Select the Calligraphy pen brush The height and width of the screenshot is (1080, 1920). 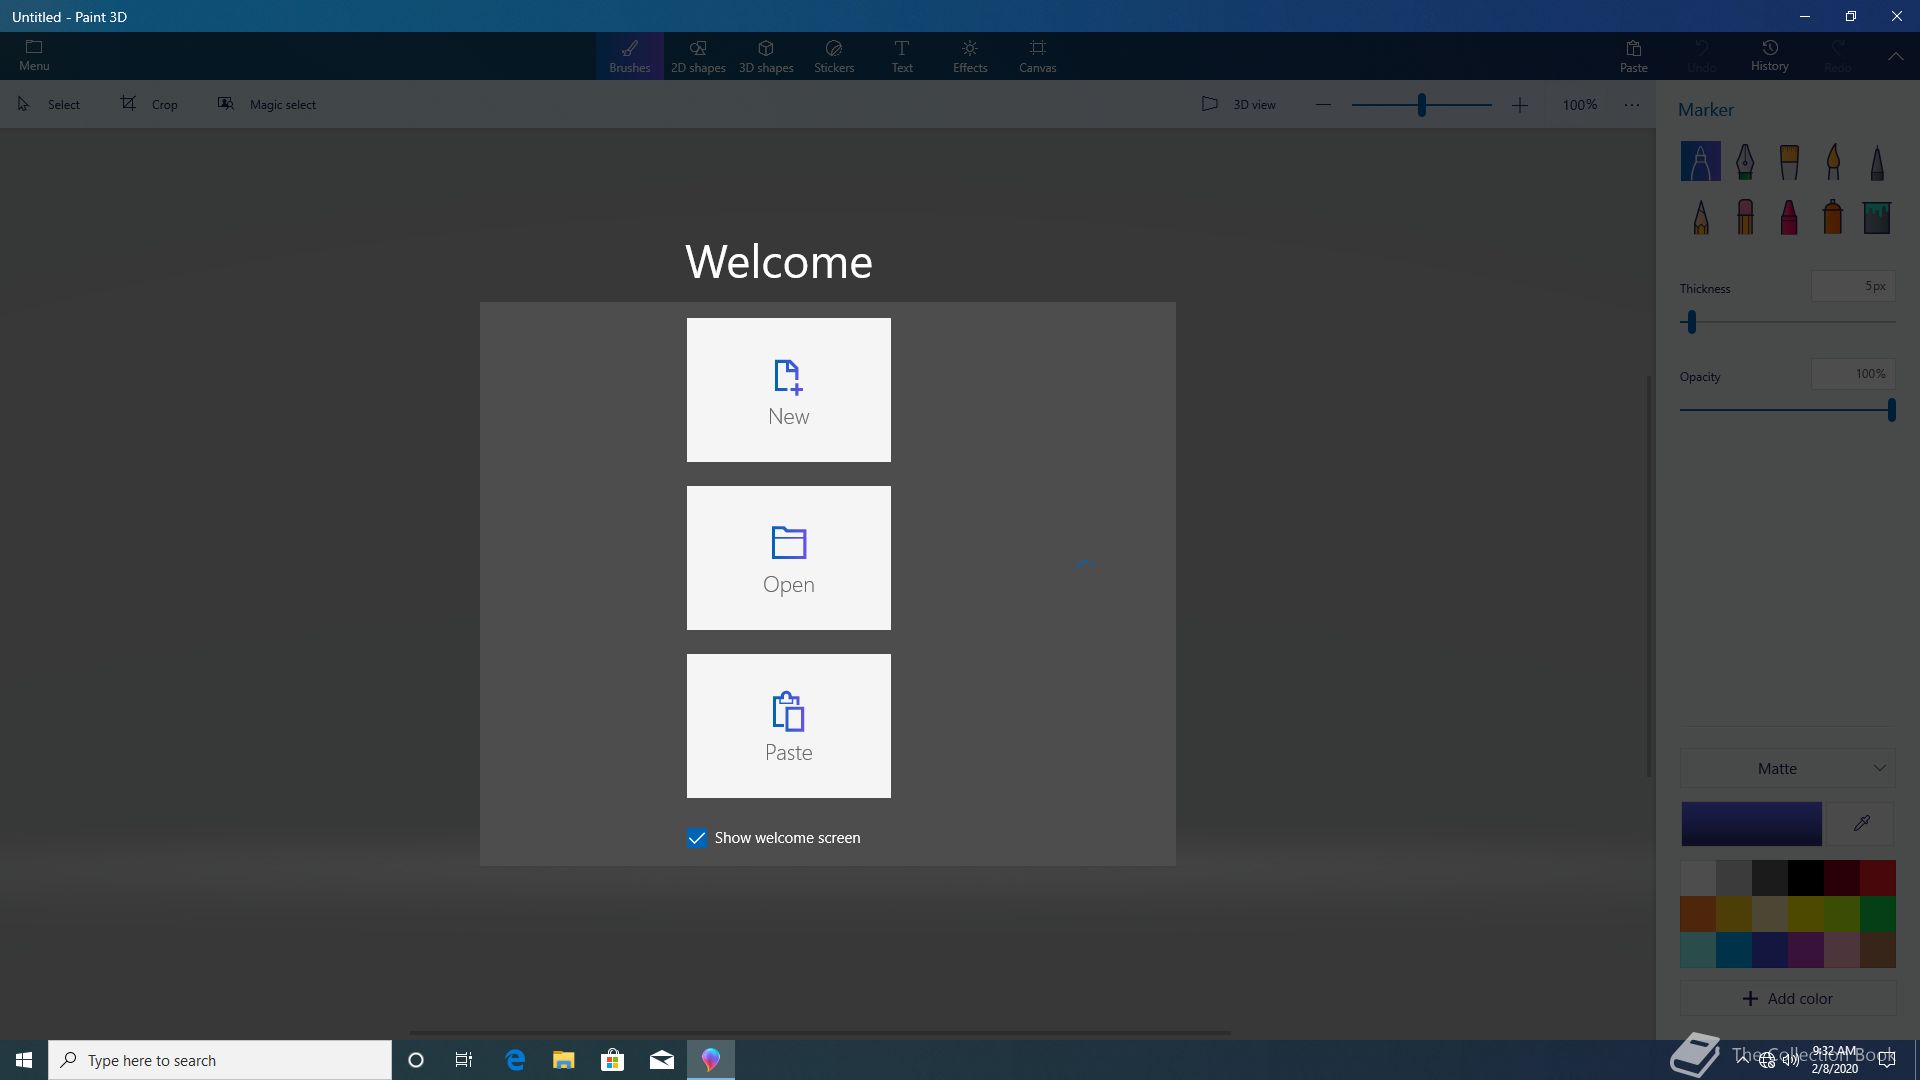point(1745,161)
